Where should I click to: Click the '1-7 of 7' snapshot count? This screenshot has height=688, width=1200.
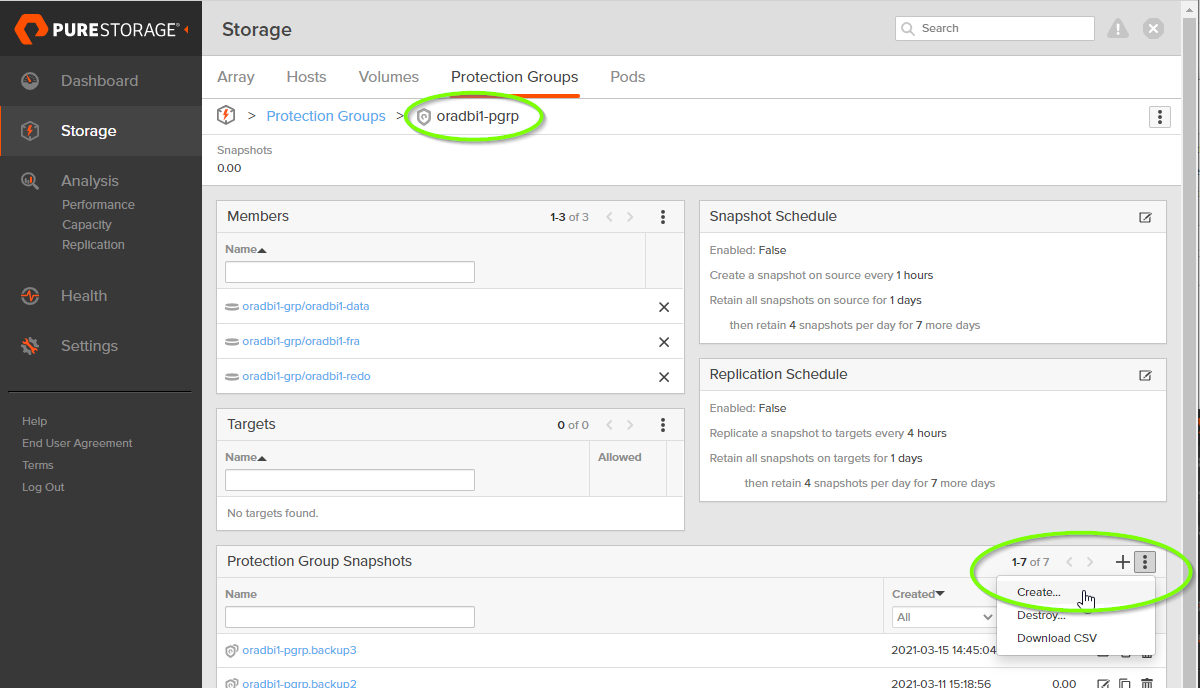pyautogui.click(x=1030, y=562)
